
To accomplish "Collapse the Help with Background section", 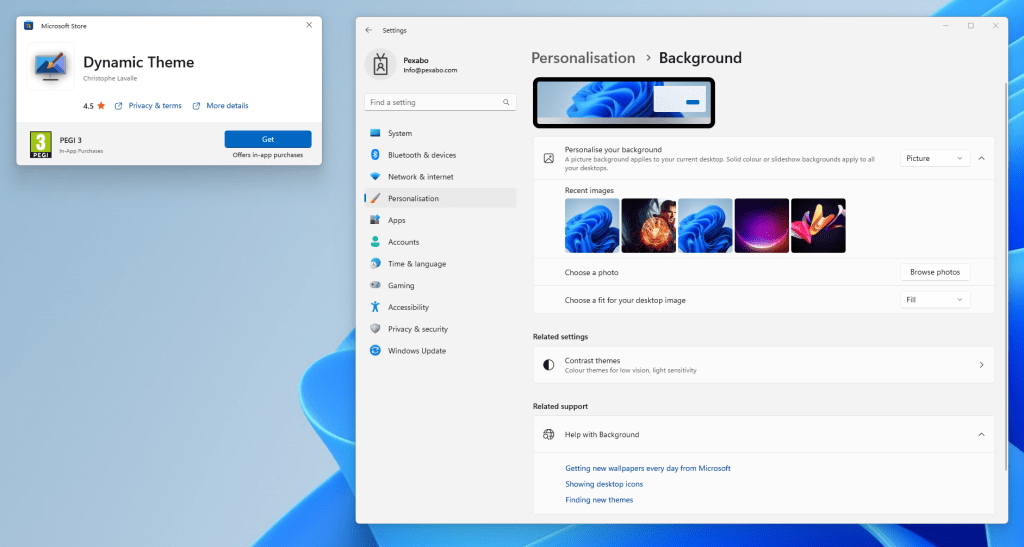I will point(982,434).
